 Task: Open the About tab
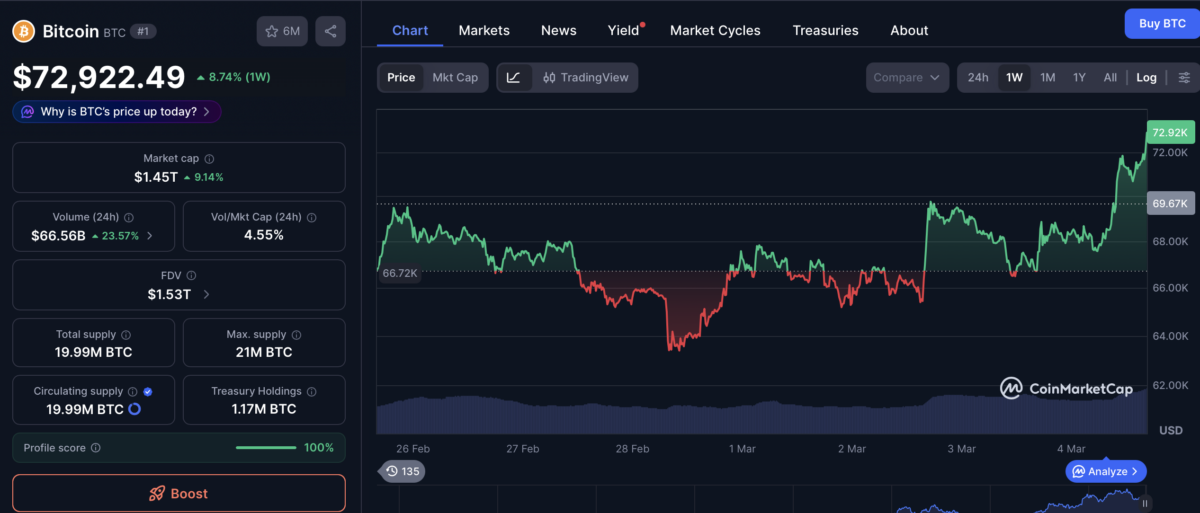[x=909, y=30]
